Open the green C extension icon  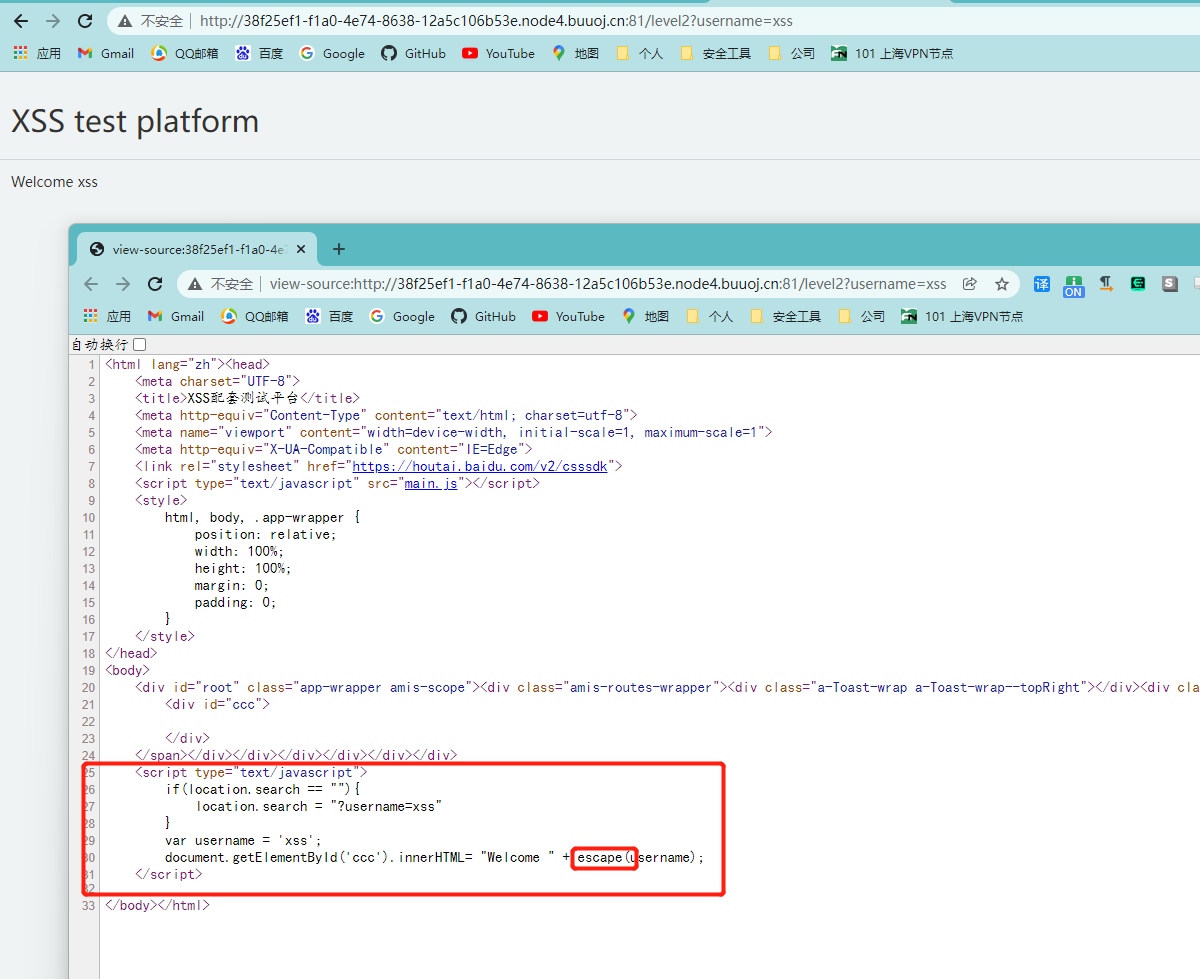click(1138, 284)
